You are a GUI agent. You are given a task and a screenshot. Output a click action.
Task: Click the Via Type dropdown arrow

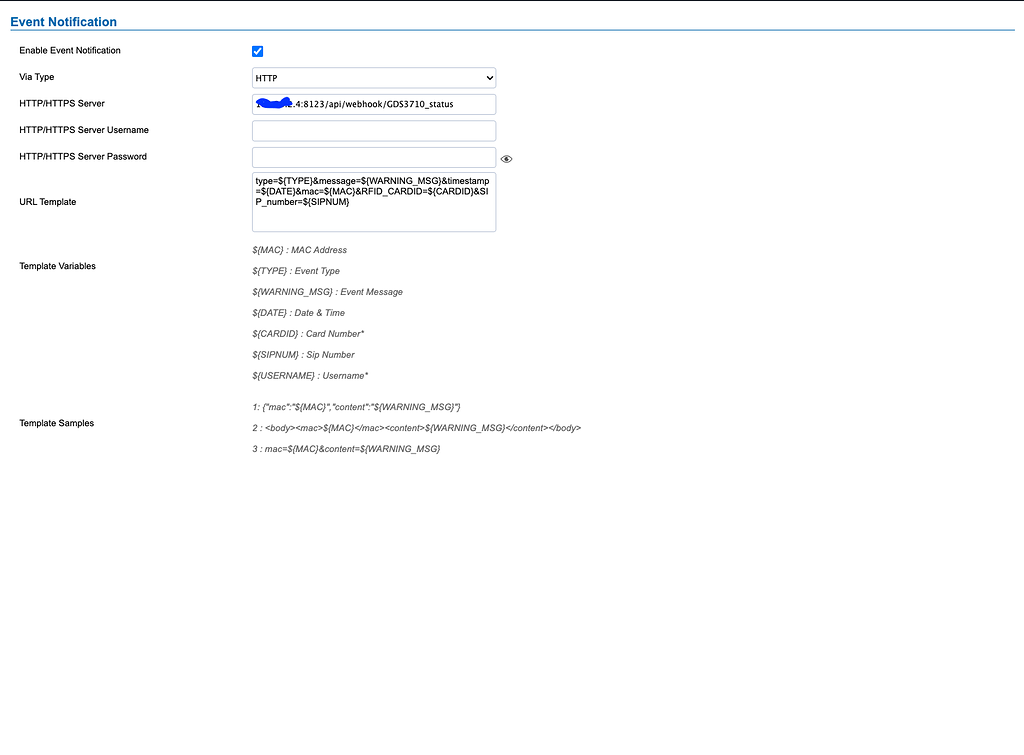(489, 77)
